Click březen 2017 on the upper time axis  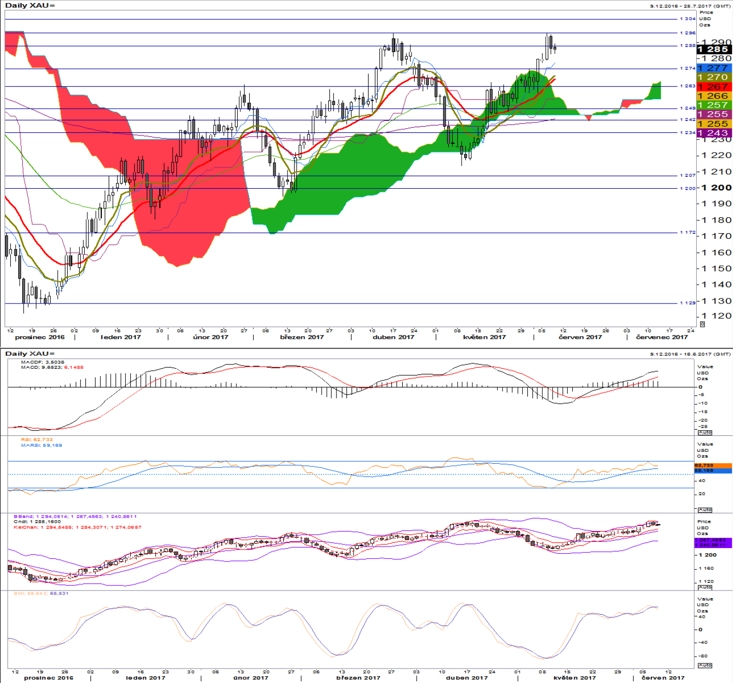(x=302, y=337)
